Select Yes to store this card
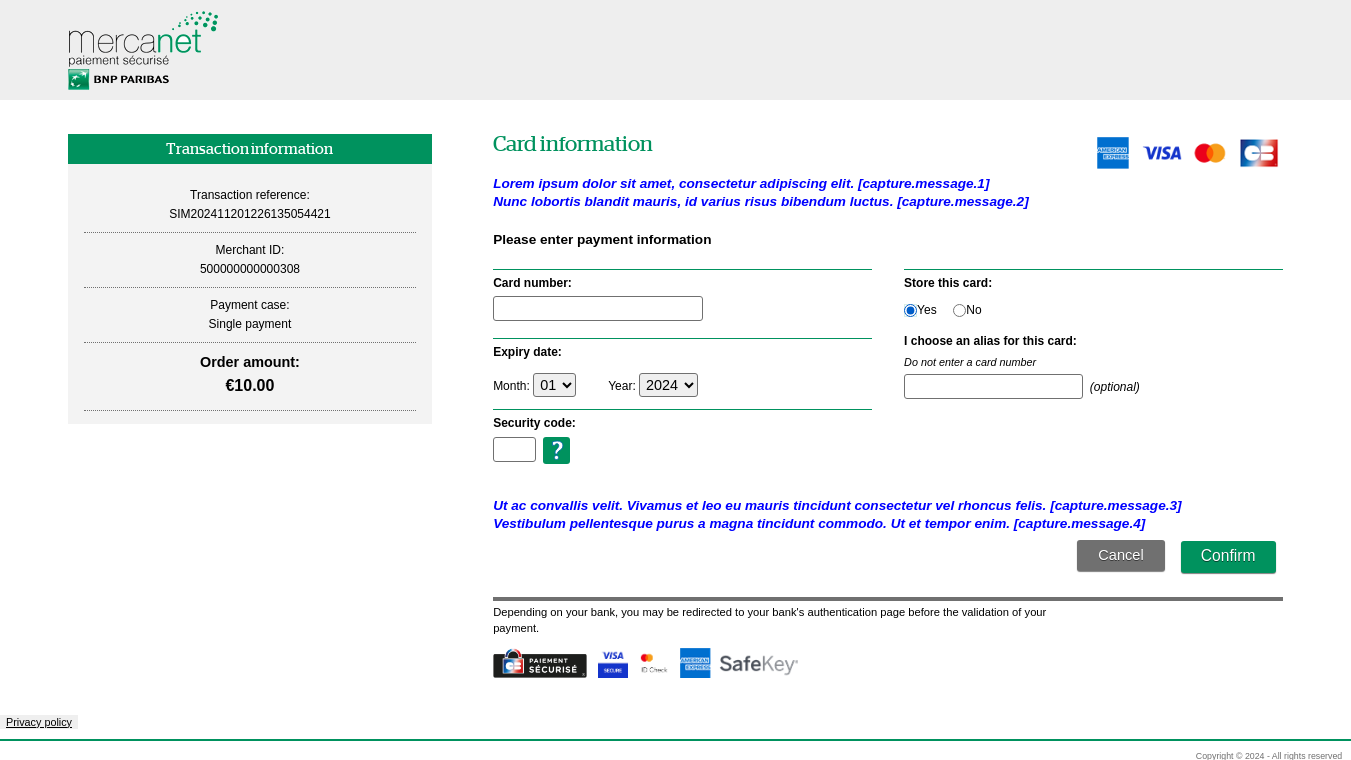The height and width of the screenshot is (760, 1351). tap(910, 310)
